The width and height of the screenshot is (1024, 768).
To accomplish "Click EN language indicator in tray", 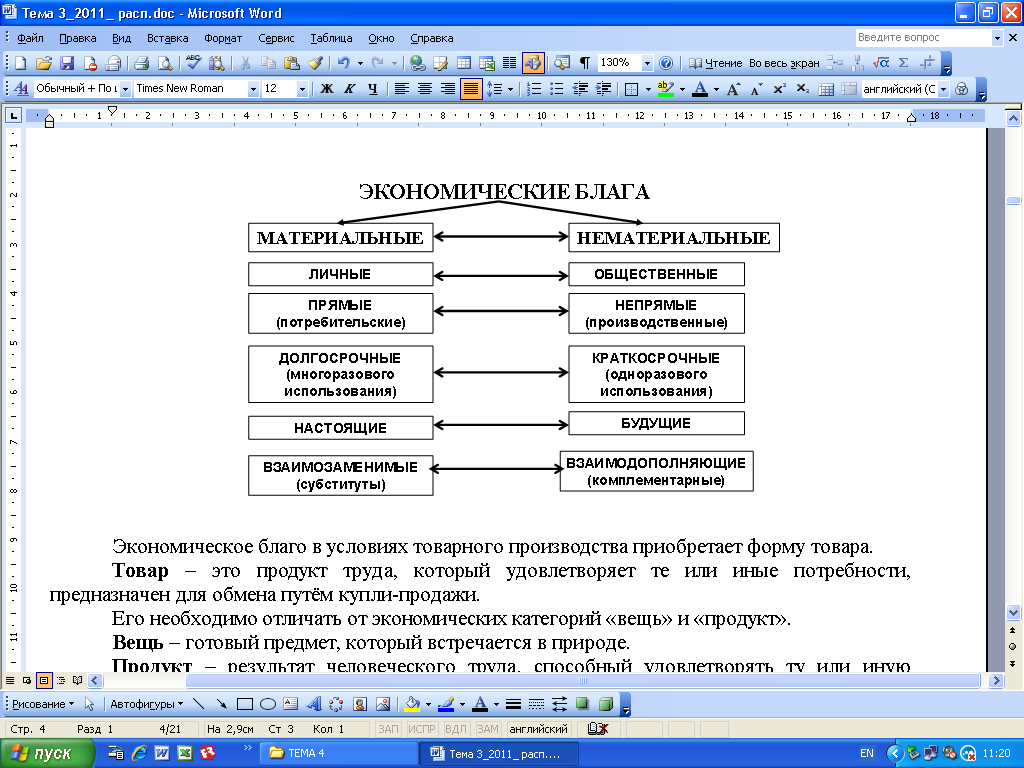I will point(867,753).
